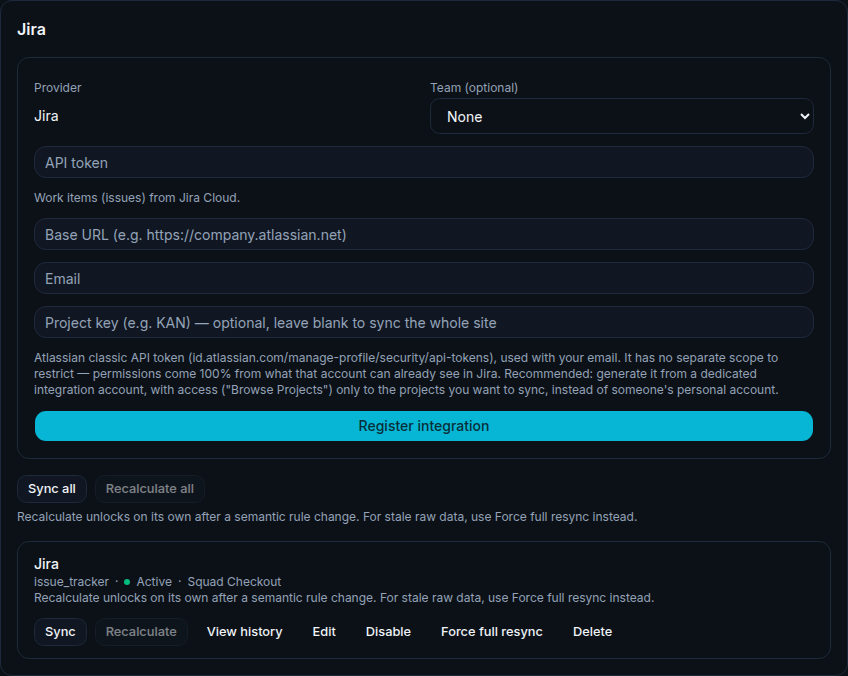Open the Team (optional) dropdown
Viewport: 848px width, 676px height.
pos(621,116)
